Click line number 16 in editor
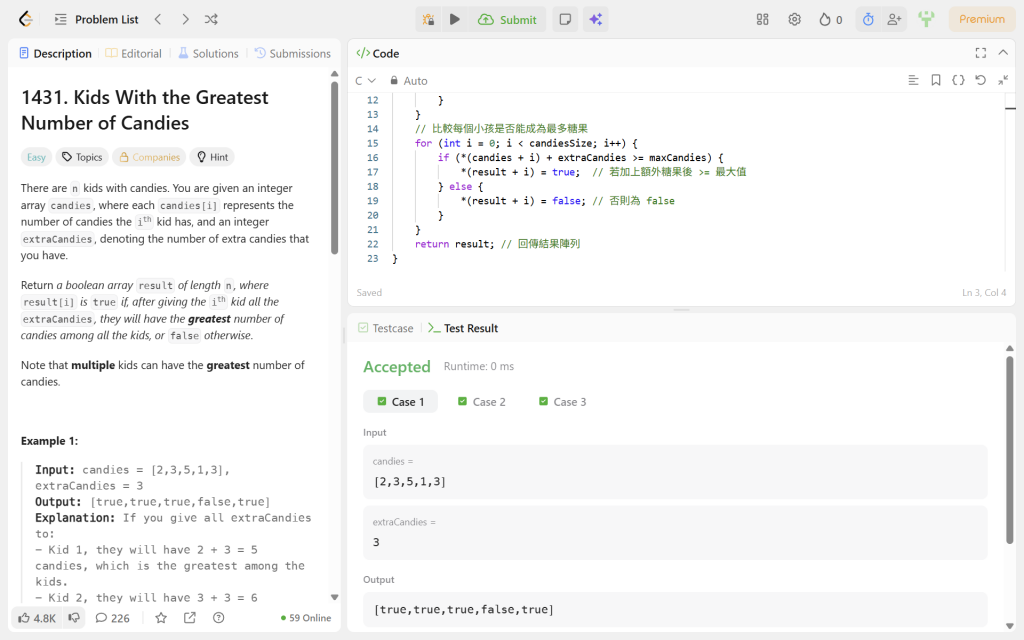Viewport: 1024px width, 640px height. click(372, 157)
